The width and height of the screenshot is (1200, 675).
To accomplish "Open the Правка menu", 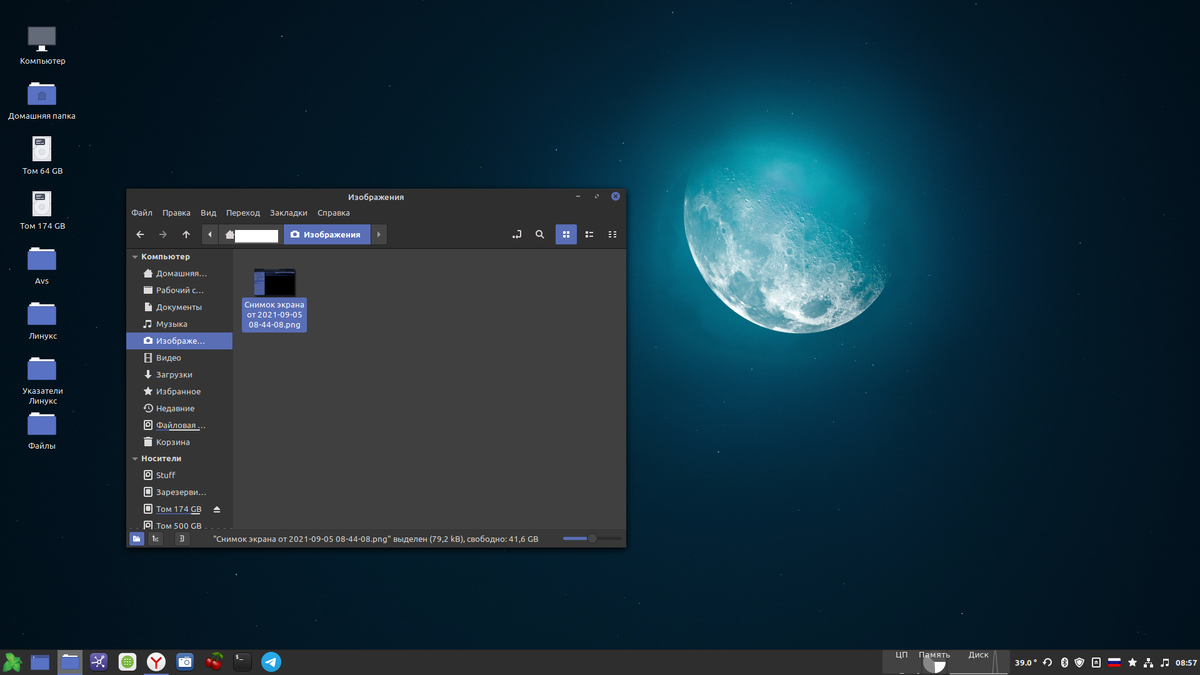I will [176, 213].
